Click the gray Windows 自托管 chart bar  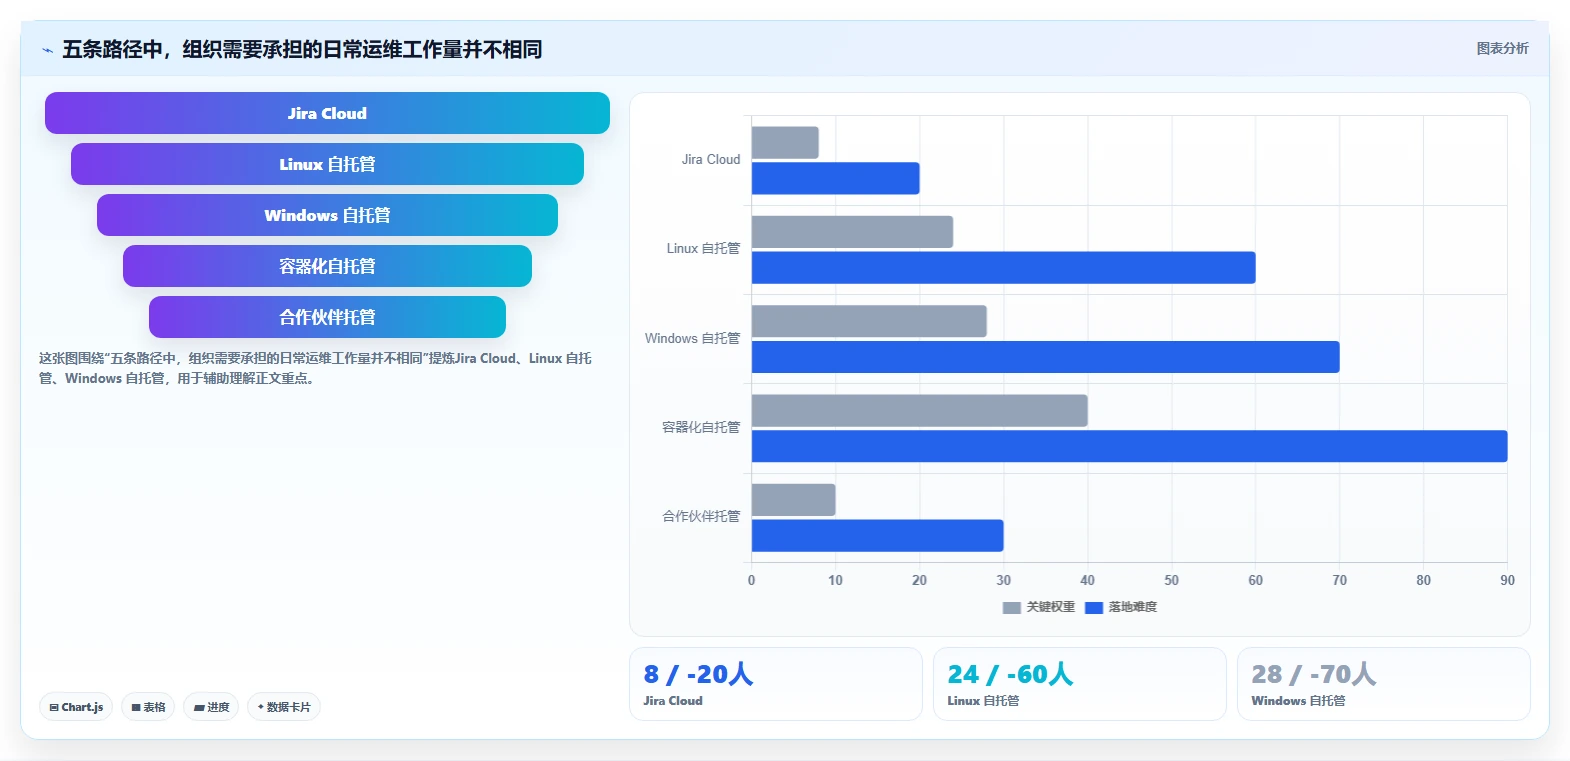pos(869,321)
